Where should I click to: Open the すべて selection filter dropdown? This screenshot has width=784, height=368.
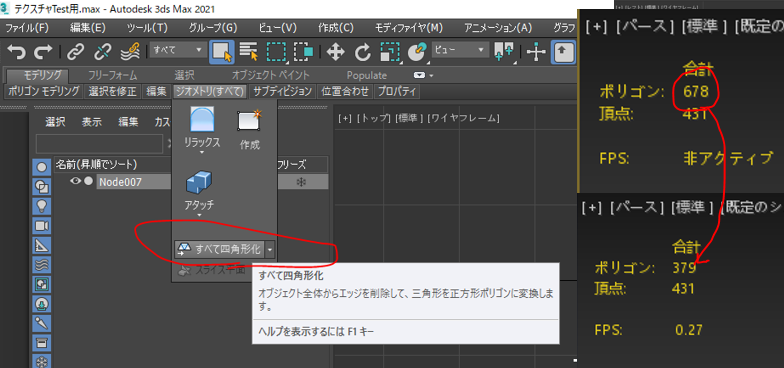pos(178,50)
